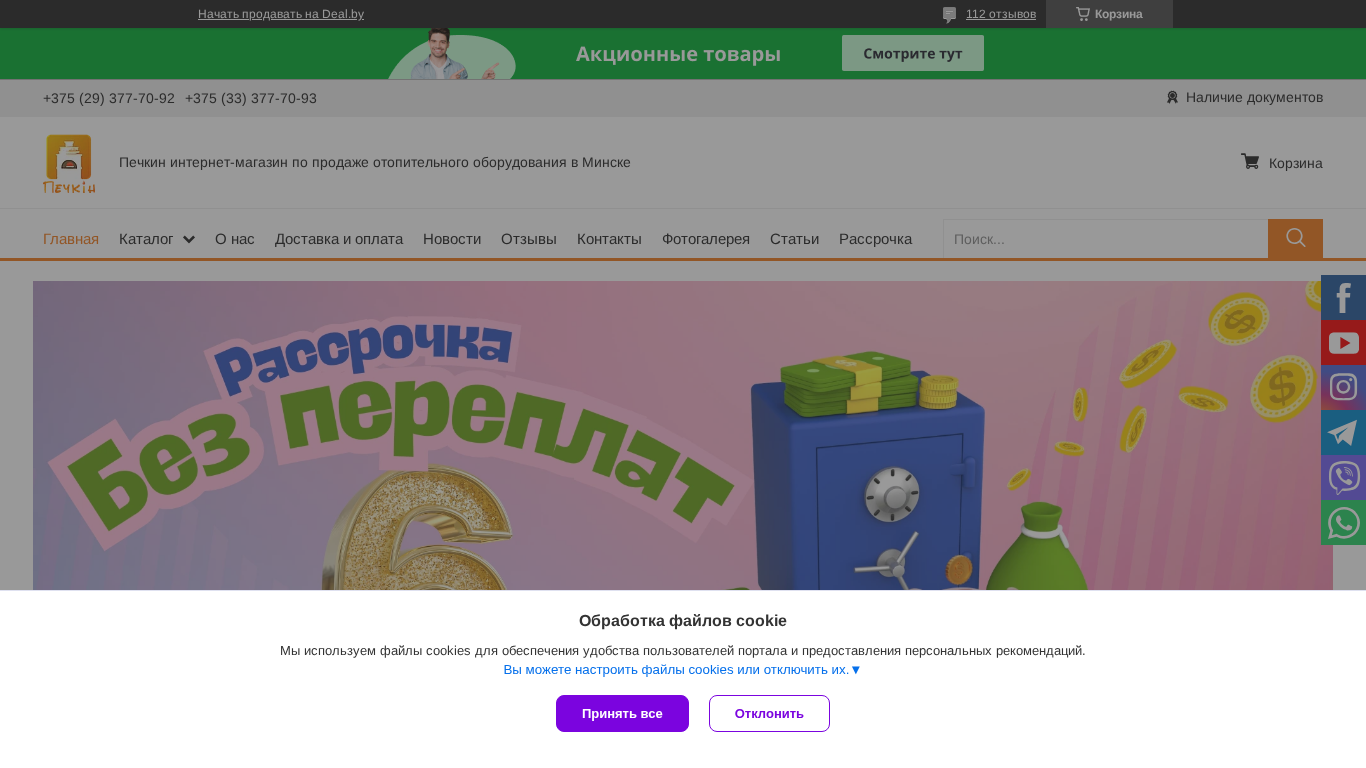
Task: Open the Доставка и оплата menu item
Action: (x=339, y=239)
